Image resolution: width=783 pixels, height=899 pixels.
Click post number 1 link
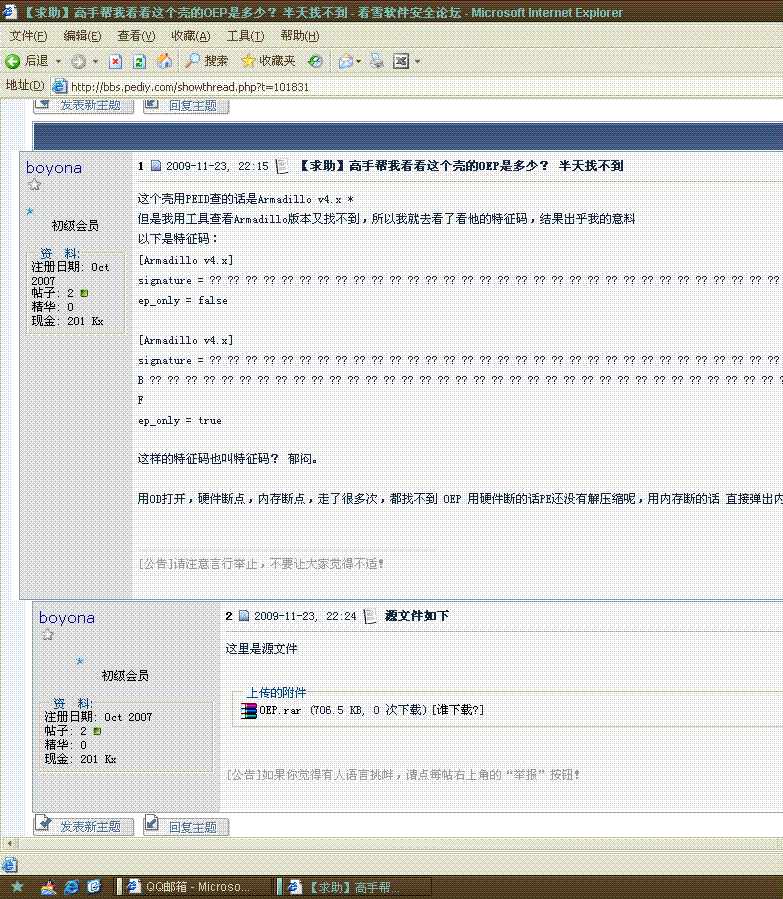coord(141,166)
